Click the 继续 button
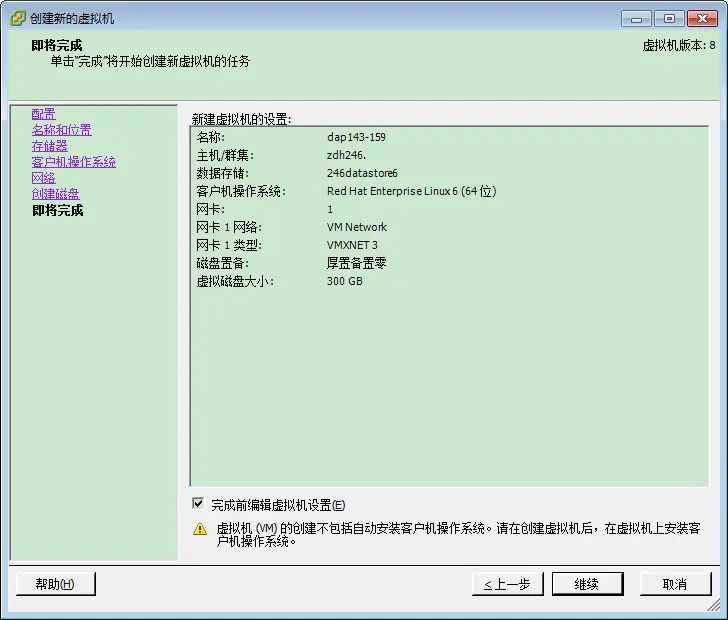 [x=587, y=584]
